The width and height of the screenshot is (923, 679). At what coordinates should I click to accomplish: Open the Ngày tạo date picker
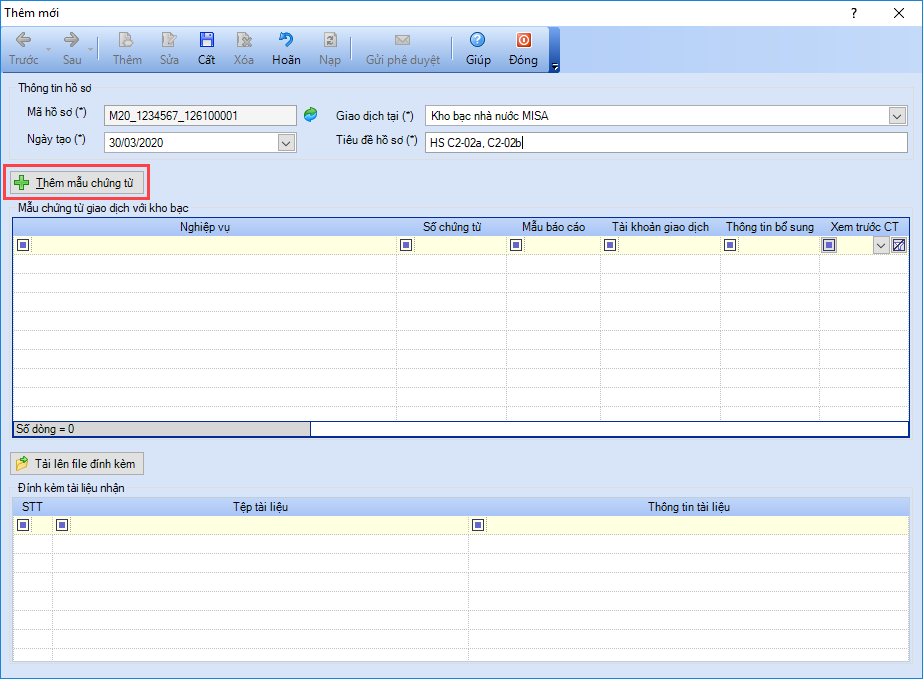pyautogui.click(x=286, y=143)
